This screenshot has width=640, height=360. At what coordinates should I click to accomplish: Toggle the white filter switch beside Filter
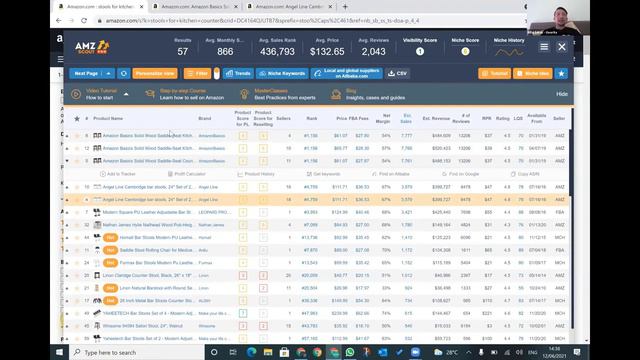217,73
